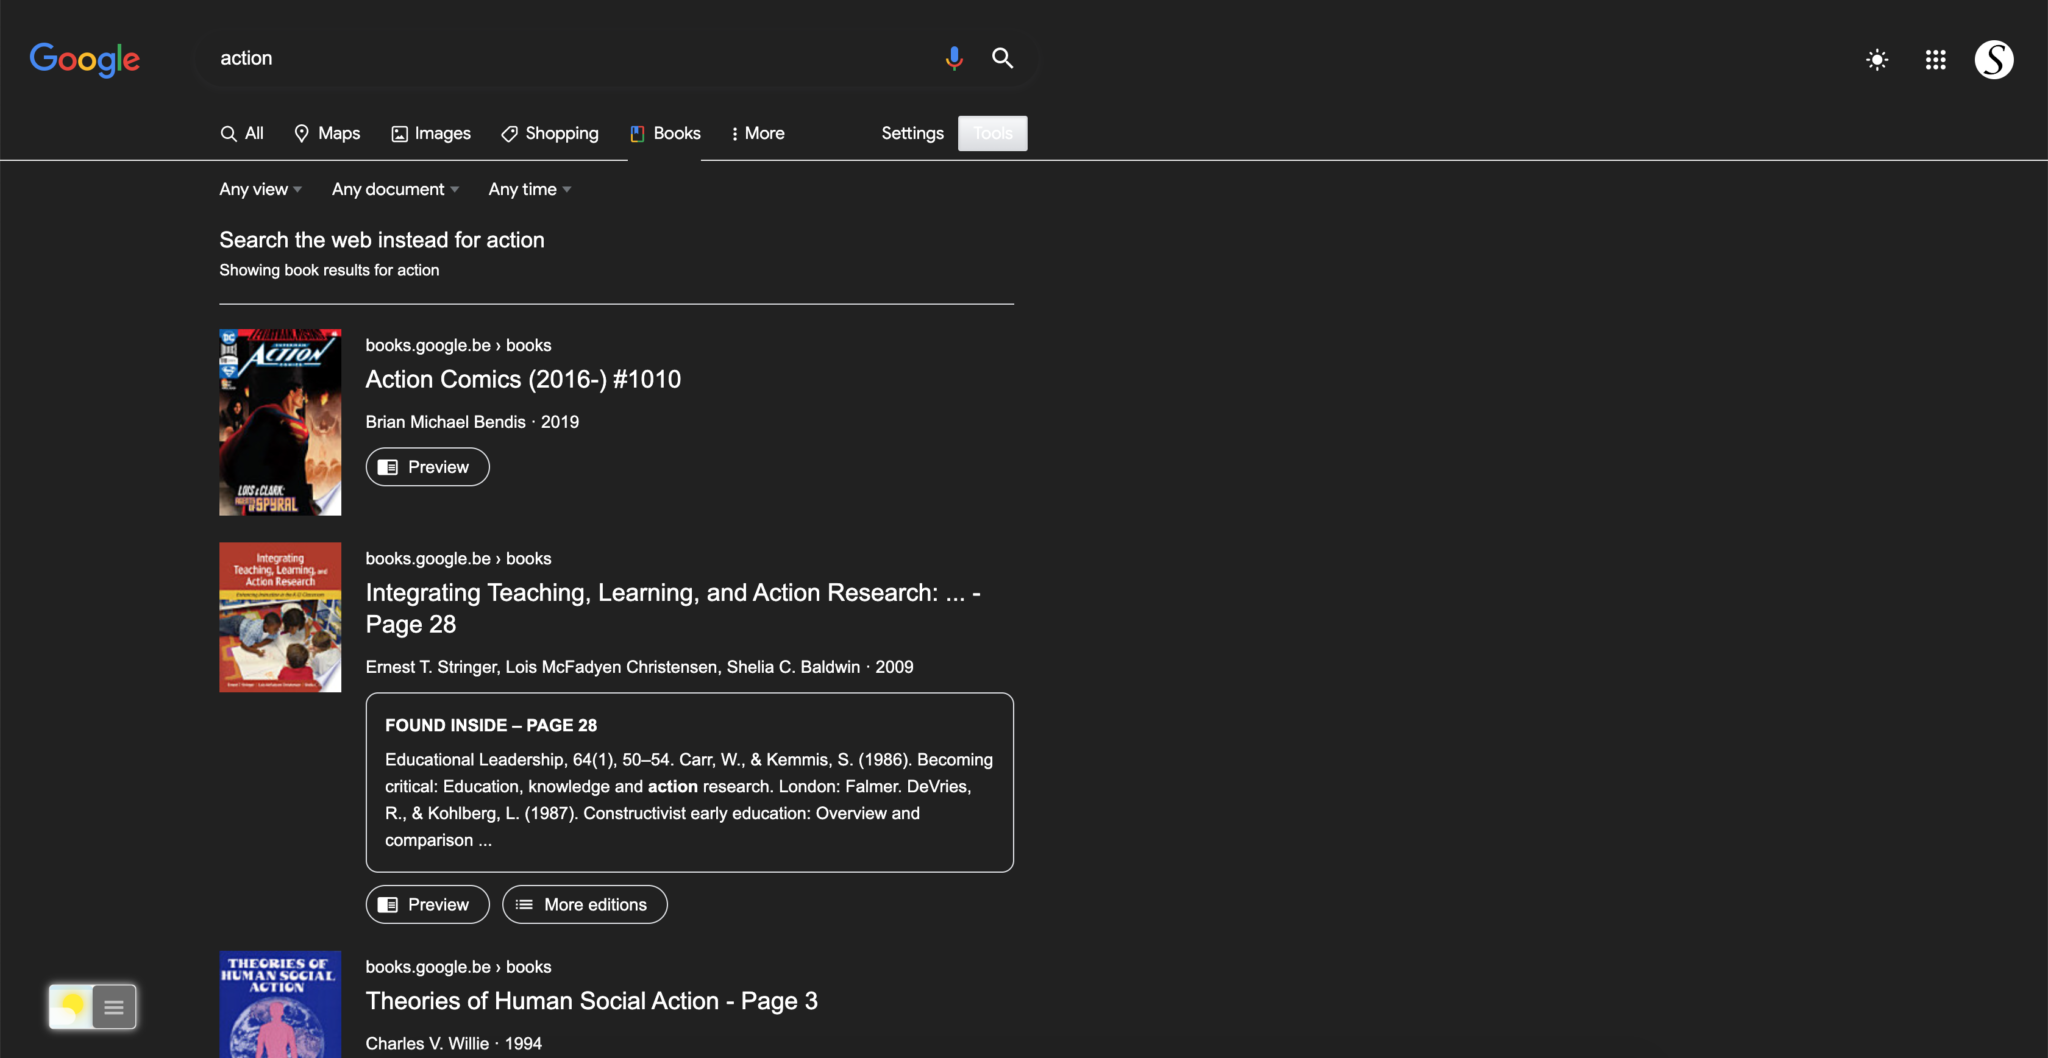The image size is (2048, 1058).
Task: Open the More search categories menu
Action: point(757,133)
